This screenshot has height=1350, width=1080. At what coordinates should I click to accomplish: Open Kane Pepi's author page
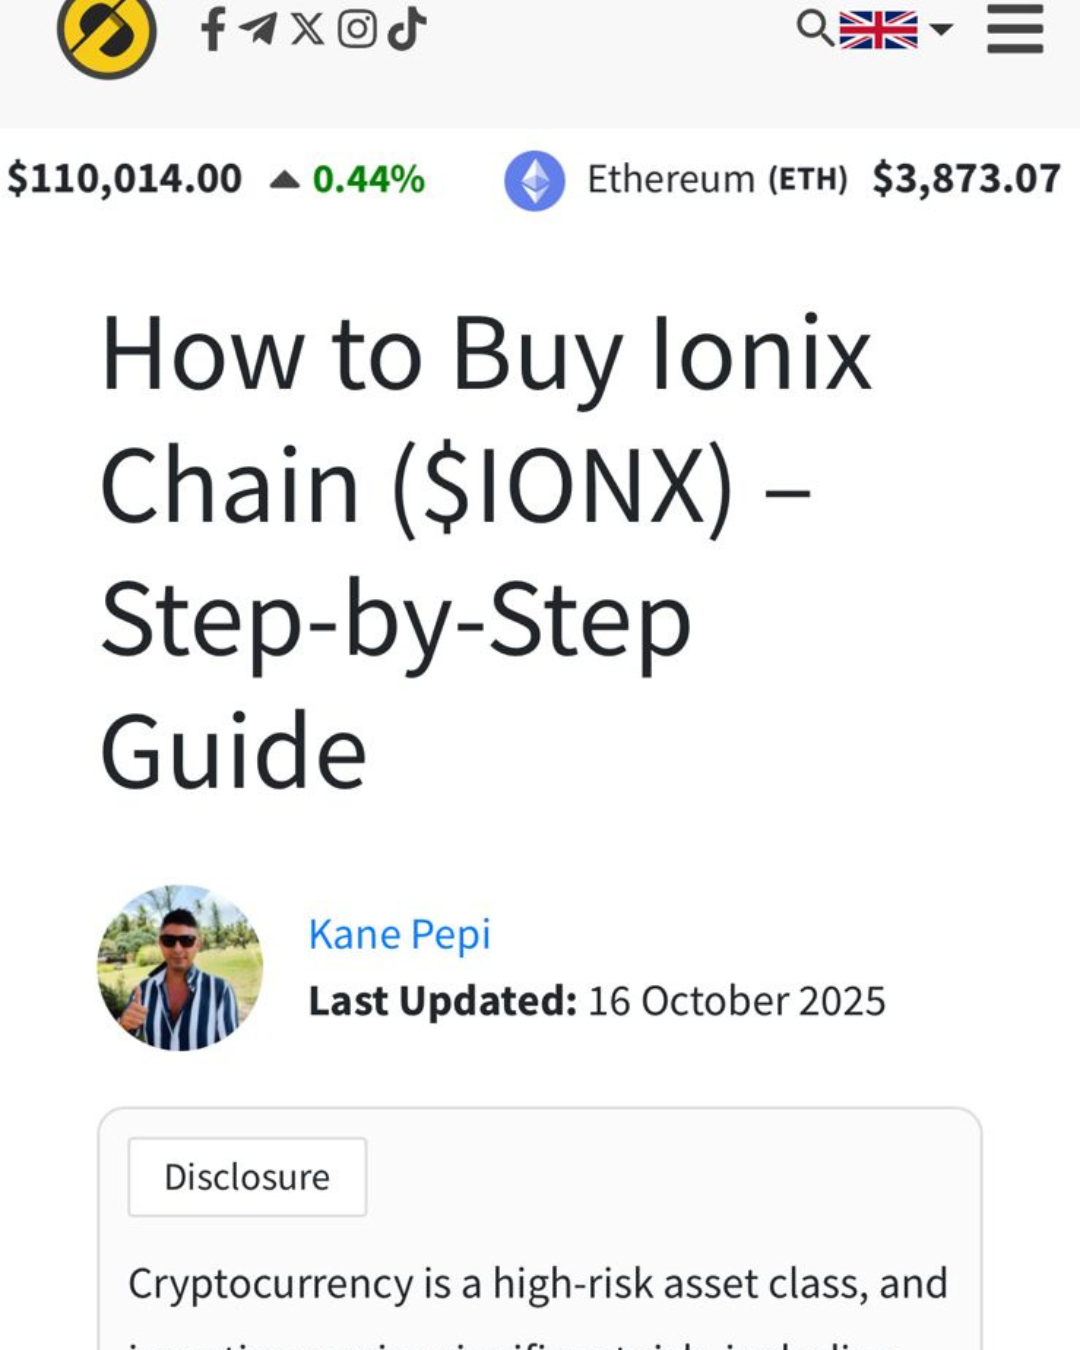[x=399, y=934]
